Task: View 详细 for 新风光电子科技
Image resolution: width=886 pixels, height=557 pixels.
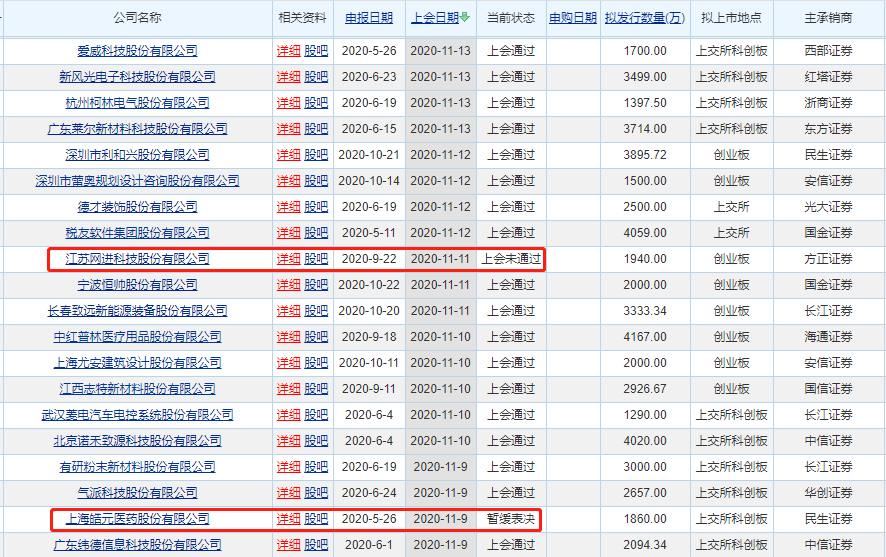Action: coord(288,77)
